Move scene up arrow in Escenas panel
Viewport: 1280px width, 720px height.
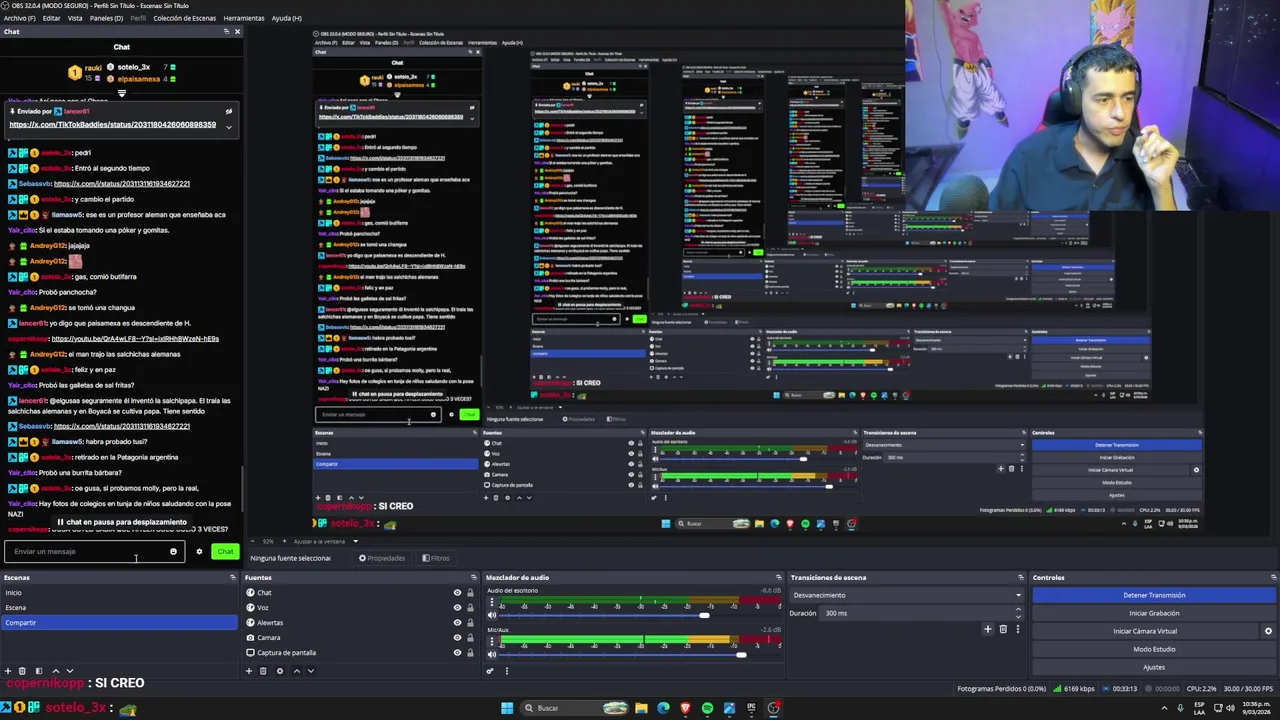(55, 671)
